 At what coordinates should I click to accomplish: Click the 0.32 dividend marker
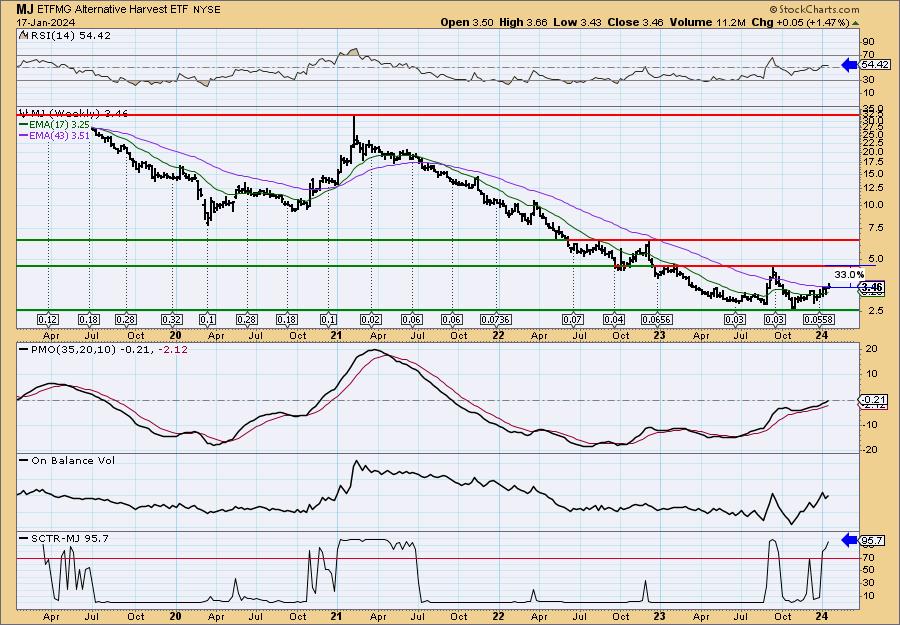click(172, 319)
